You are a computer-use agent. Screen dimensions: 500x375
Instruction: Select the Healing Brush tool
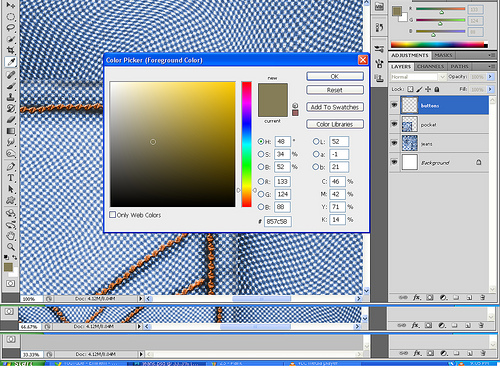click(x=11, y=74)
